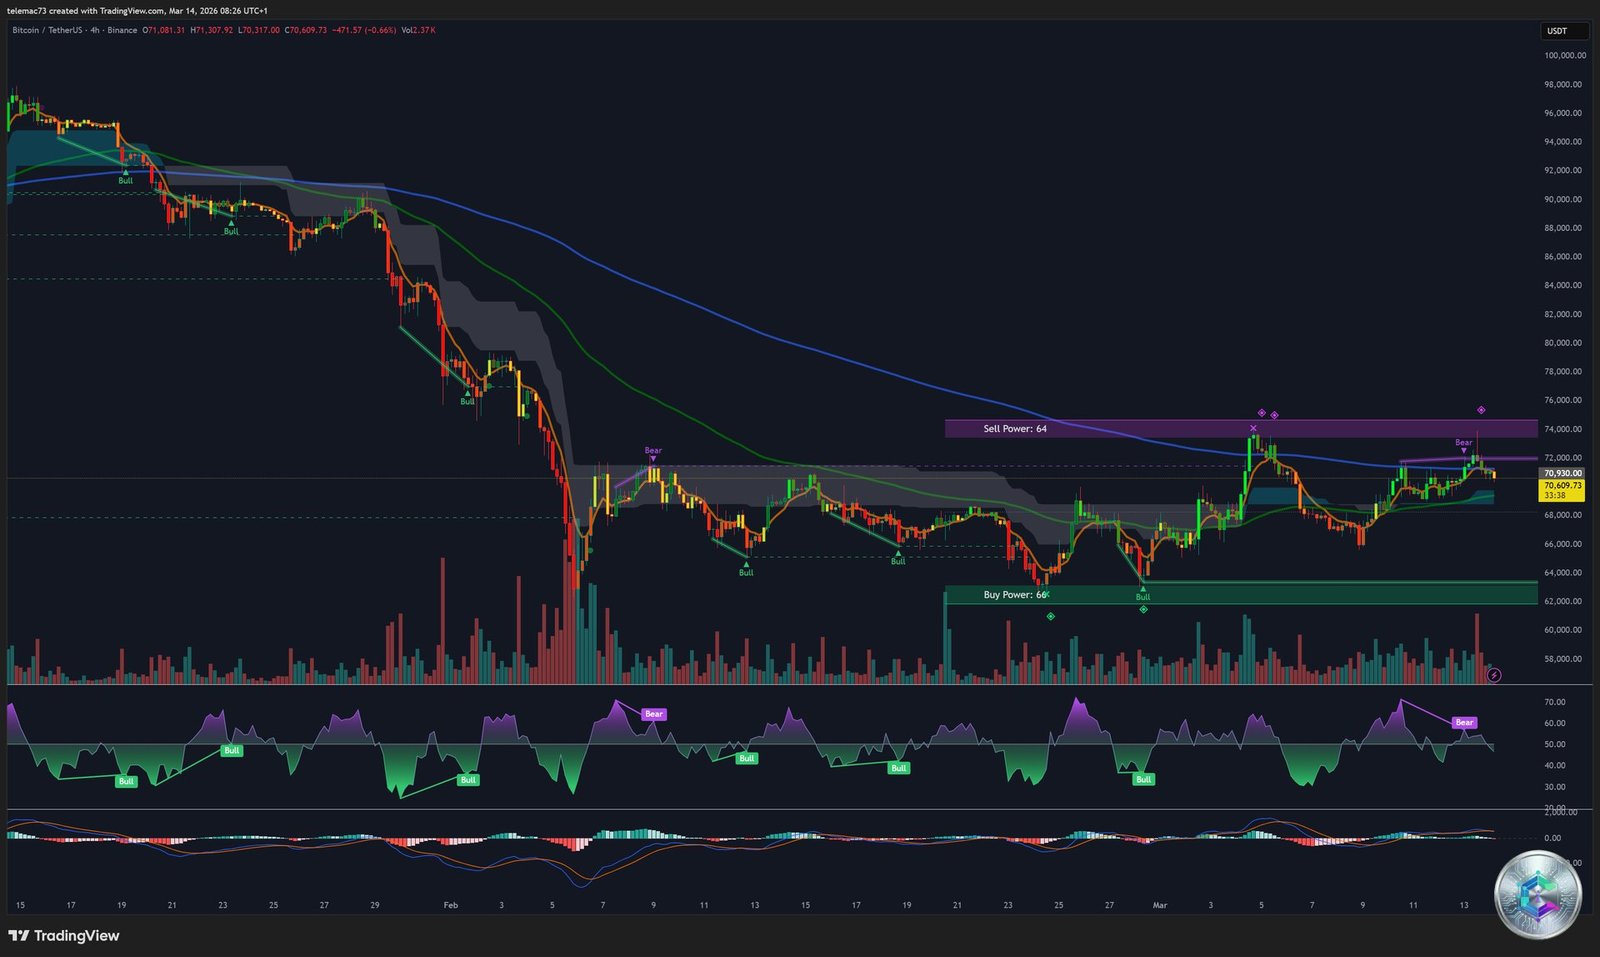Click the purple X marker above the March 5 candle
The width and height of the screenshot is (1600, 957).
pos(1252,428)
